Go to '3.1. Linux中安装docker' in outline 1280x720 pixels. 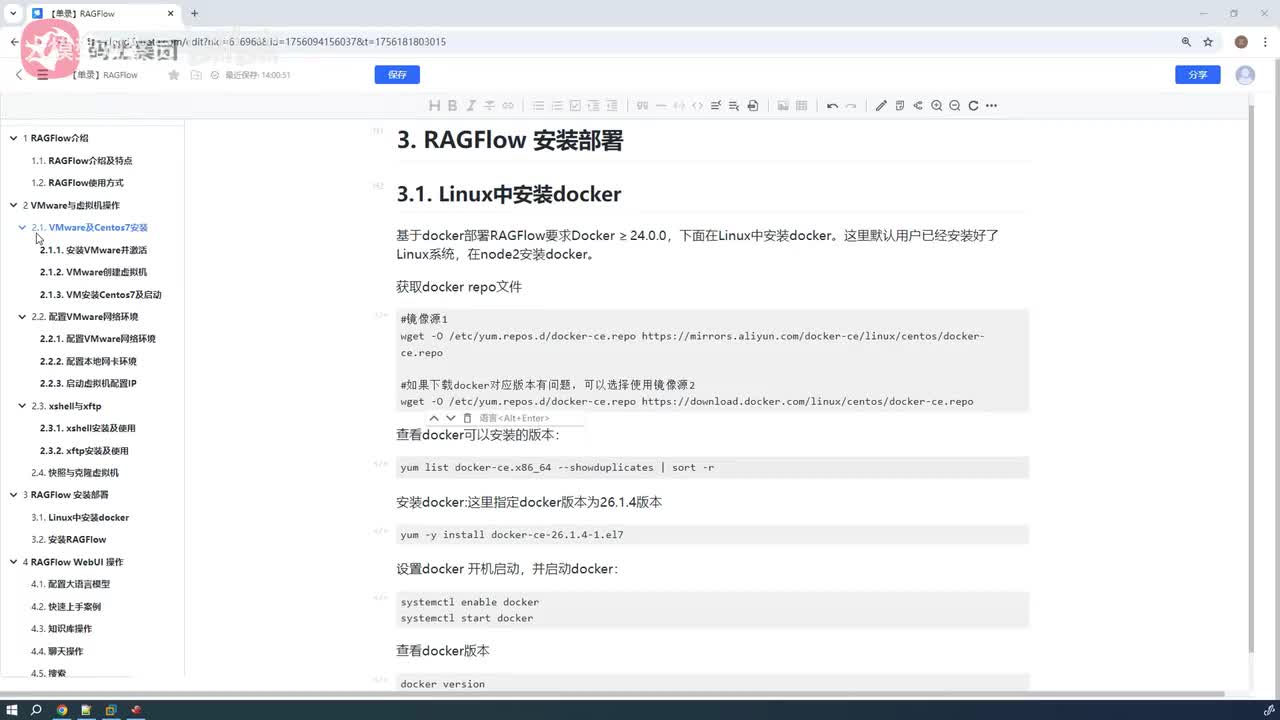(80, 517)
